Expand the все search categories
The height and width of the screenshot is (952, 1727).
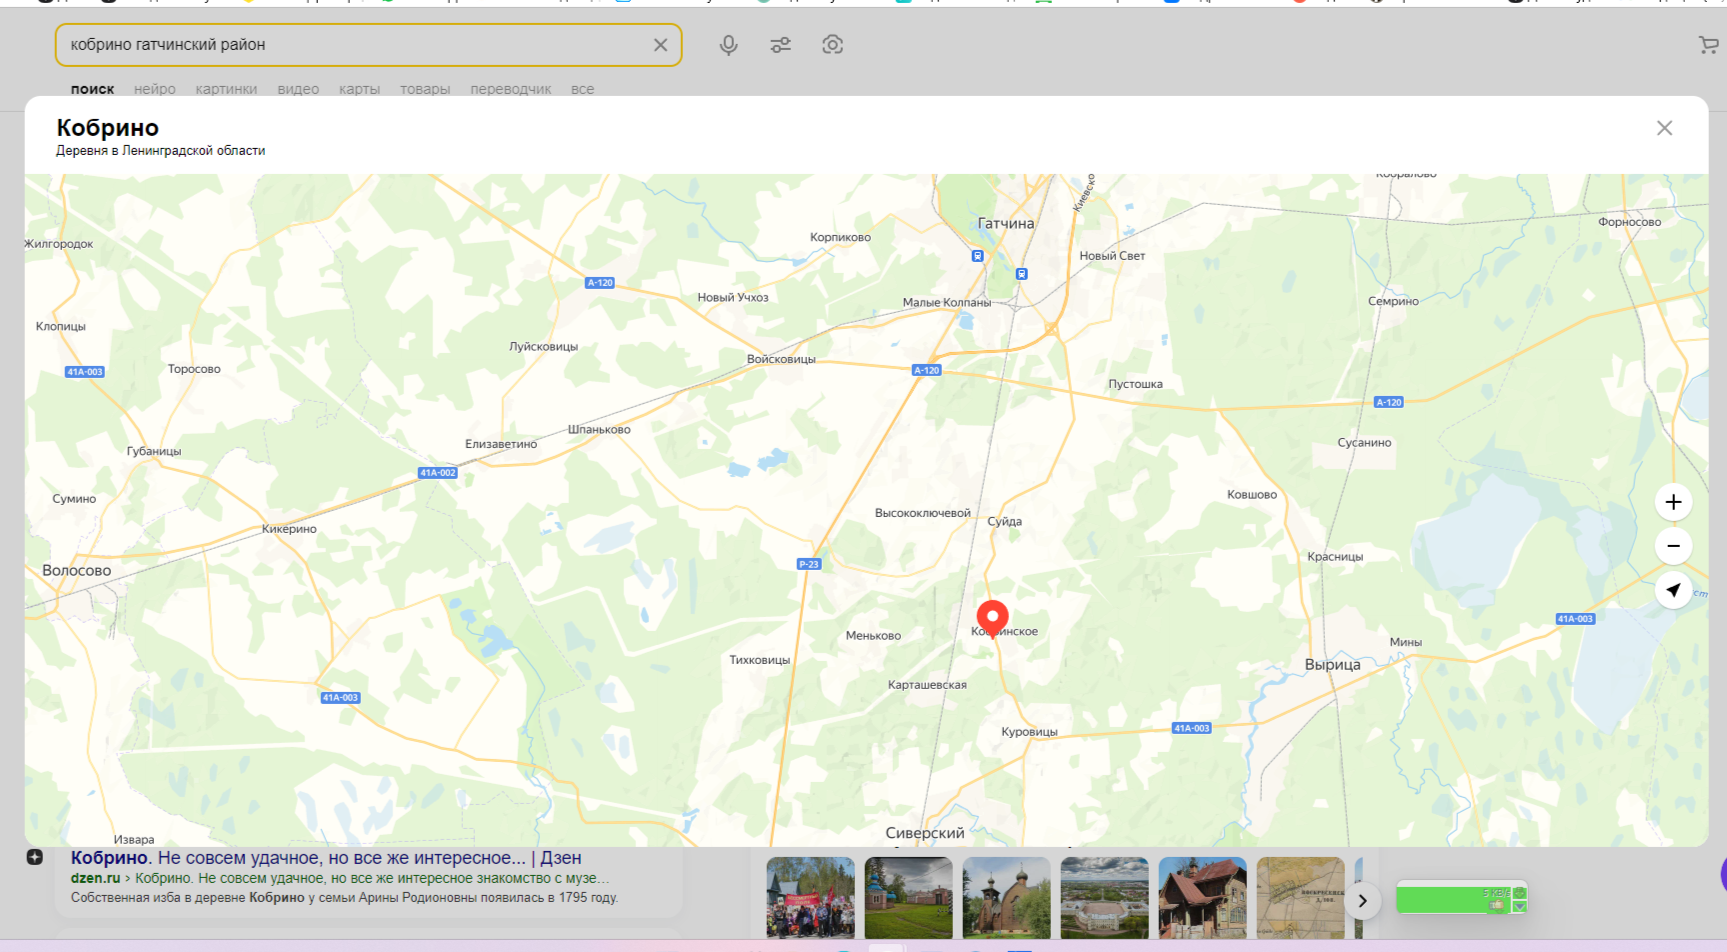point(582,89)
